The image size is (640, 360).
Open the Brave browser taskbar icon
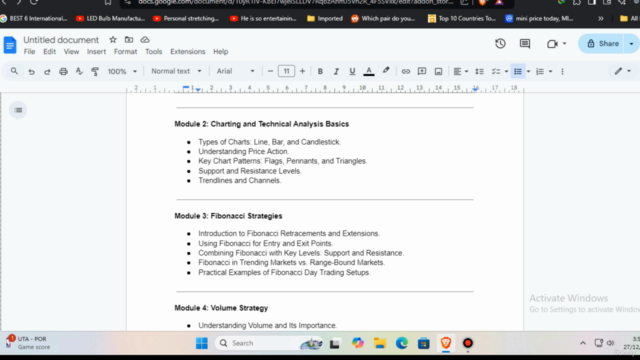pyautogui.click(x=446, y=343)
